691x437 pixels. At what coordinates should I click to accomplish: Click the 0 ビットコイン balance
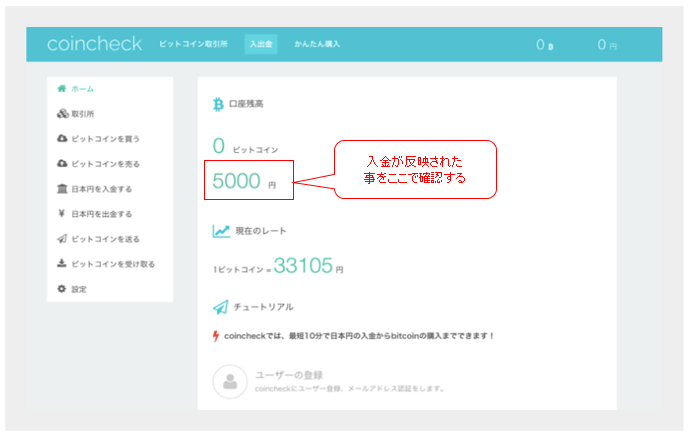pyautogui.click(x=245, y=146)
